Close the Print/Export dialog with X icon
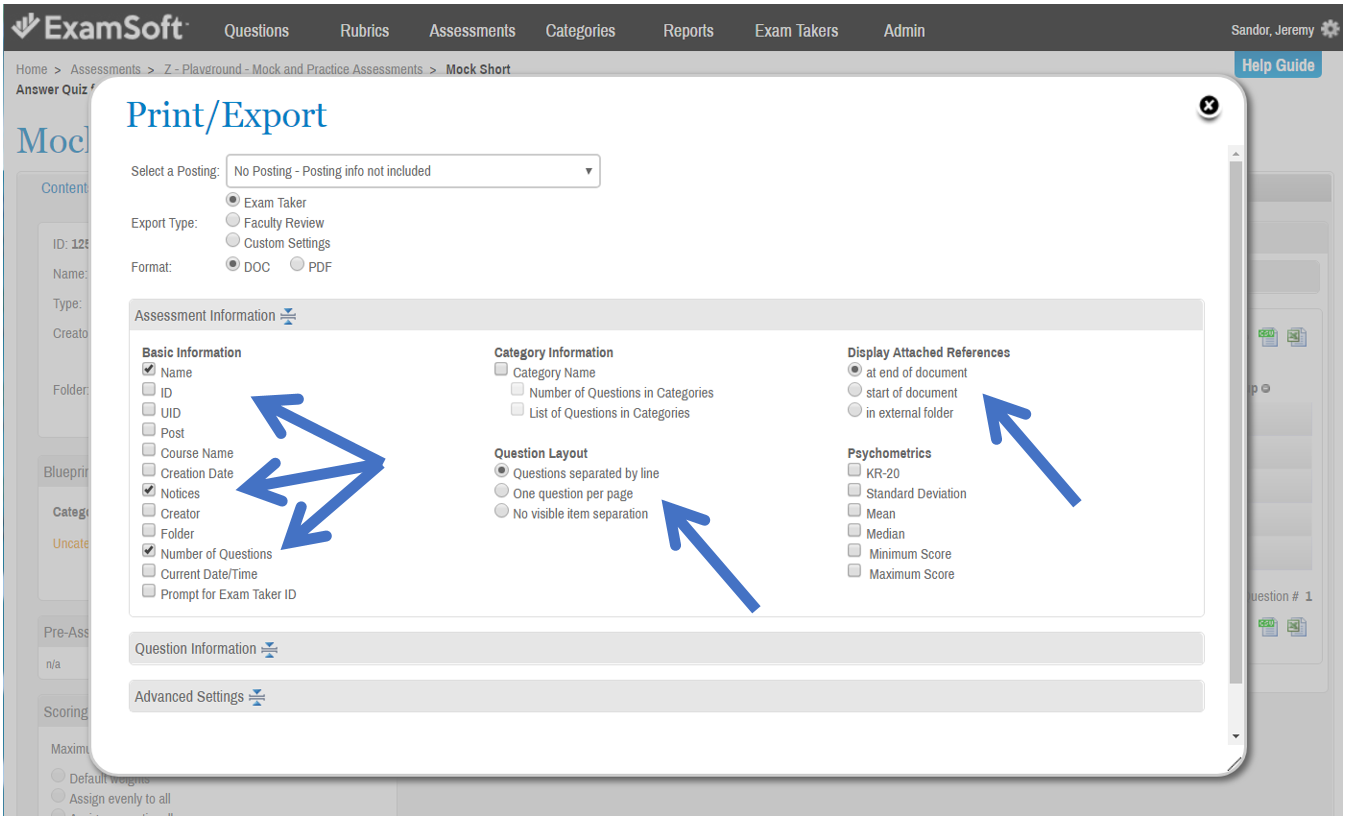The width and height of the screenshot is (1346, 822). point(1208,106)
